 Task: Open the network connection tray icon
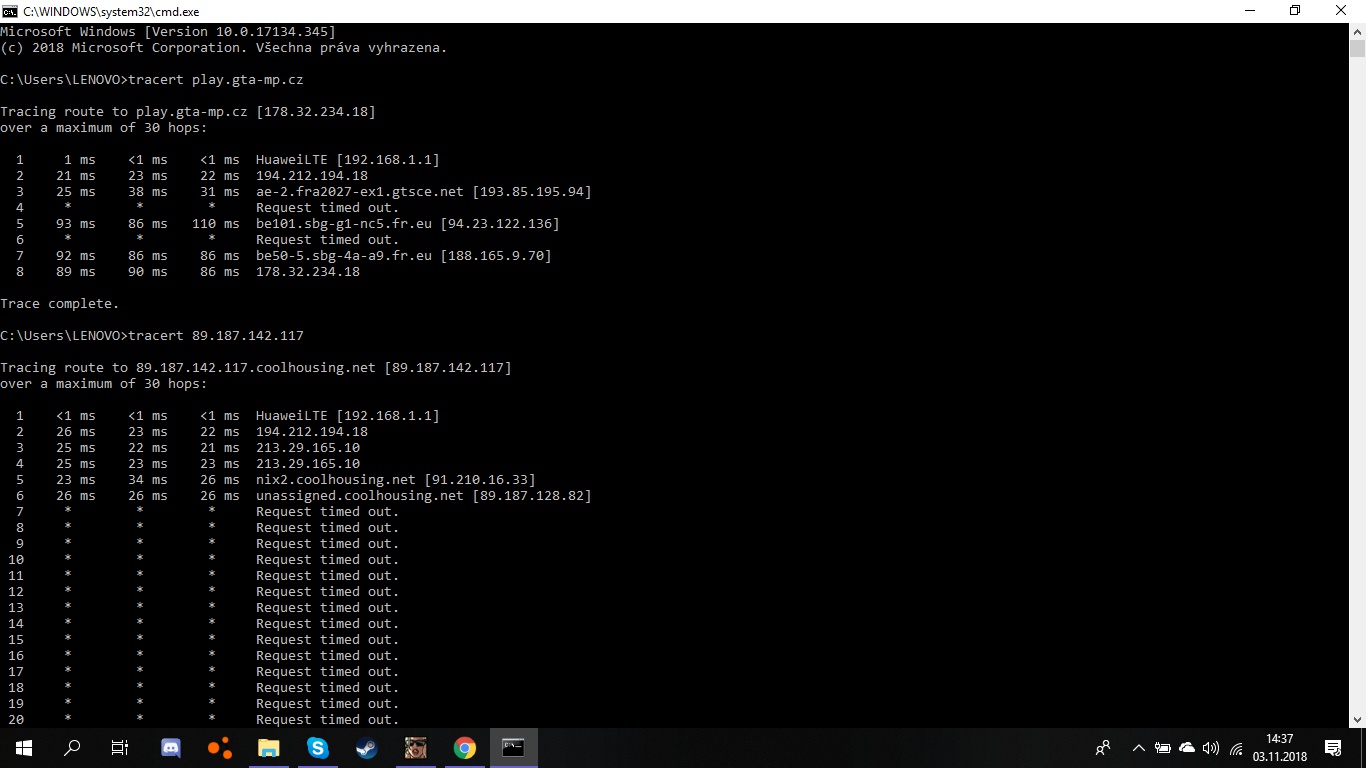tap(1236, 748)
